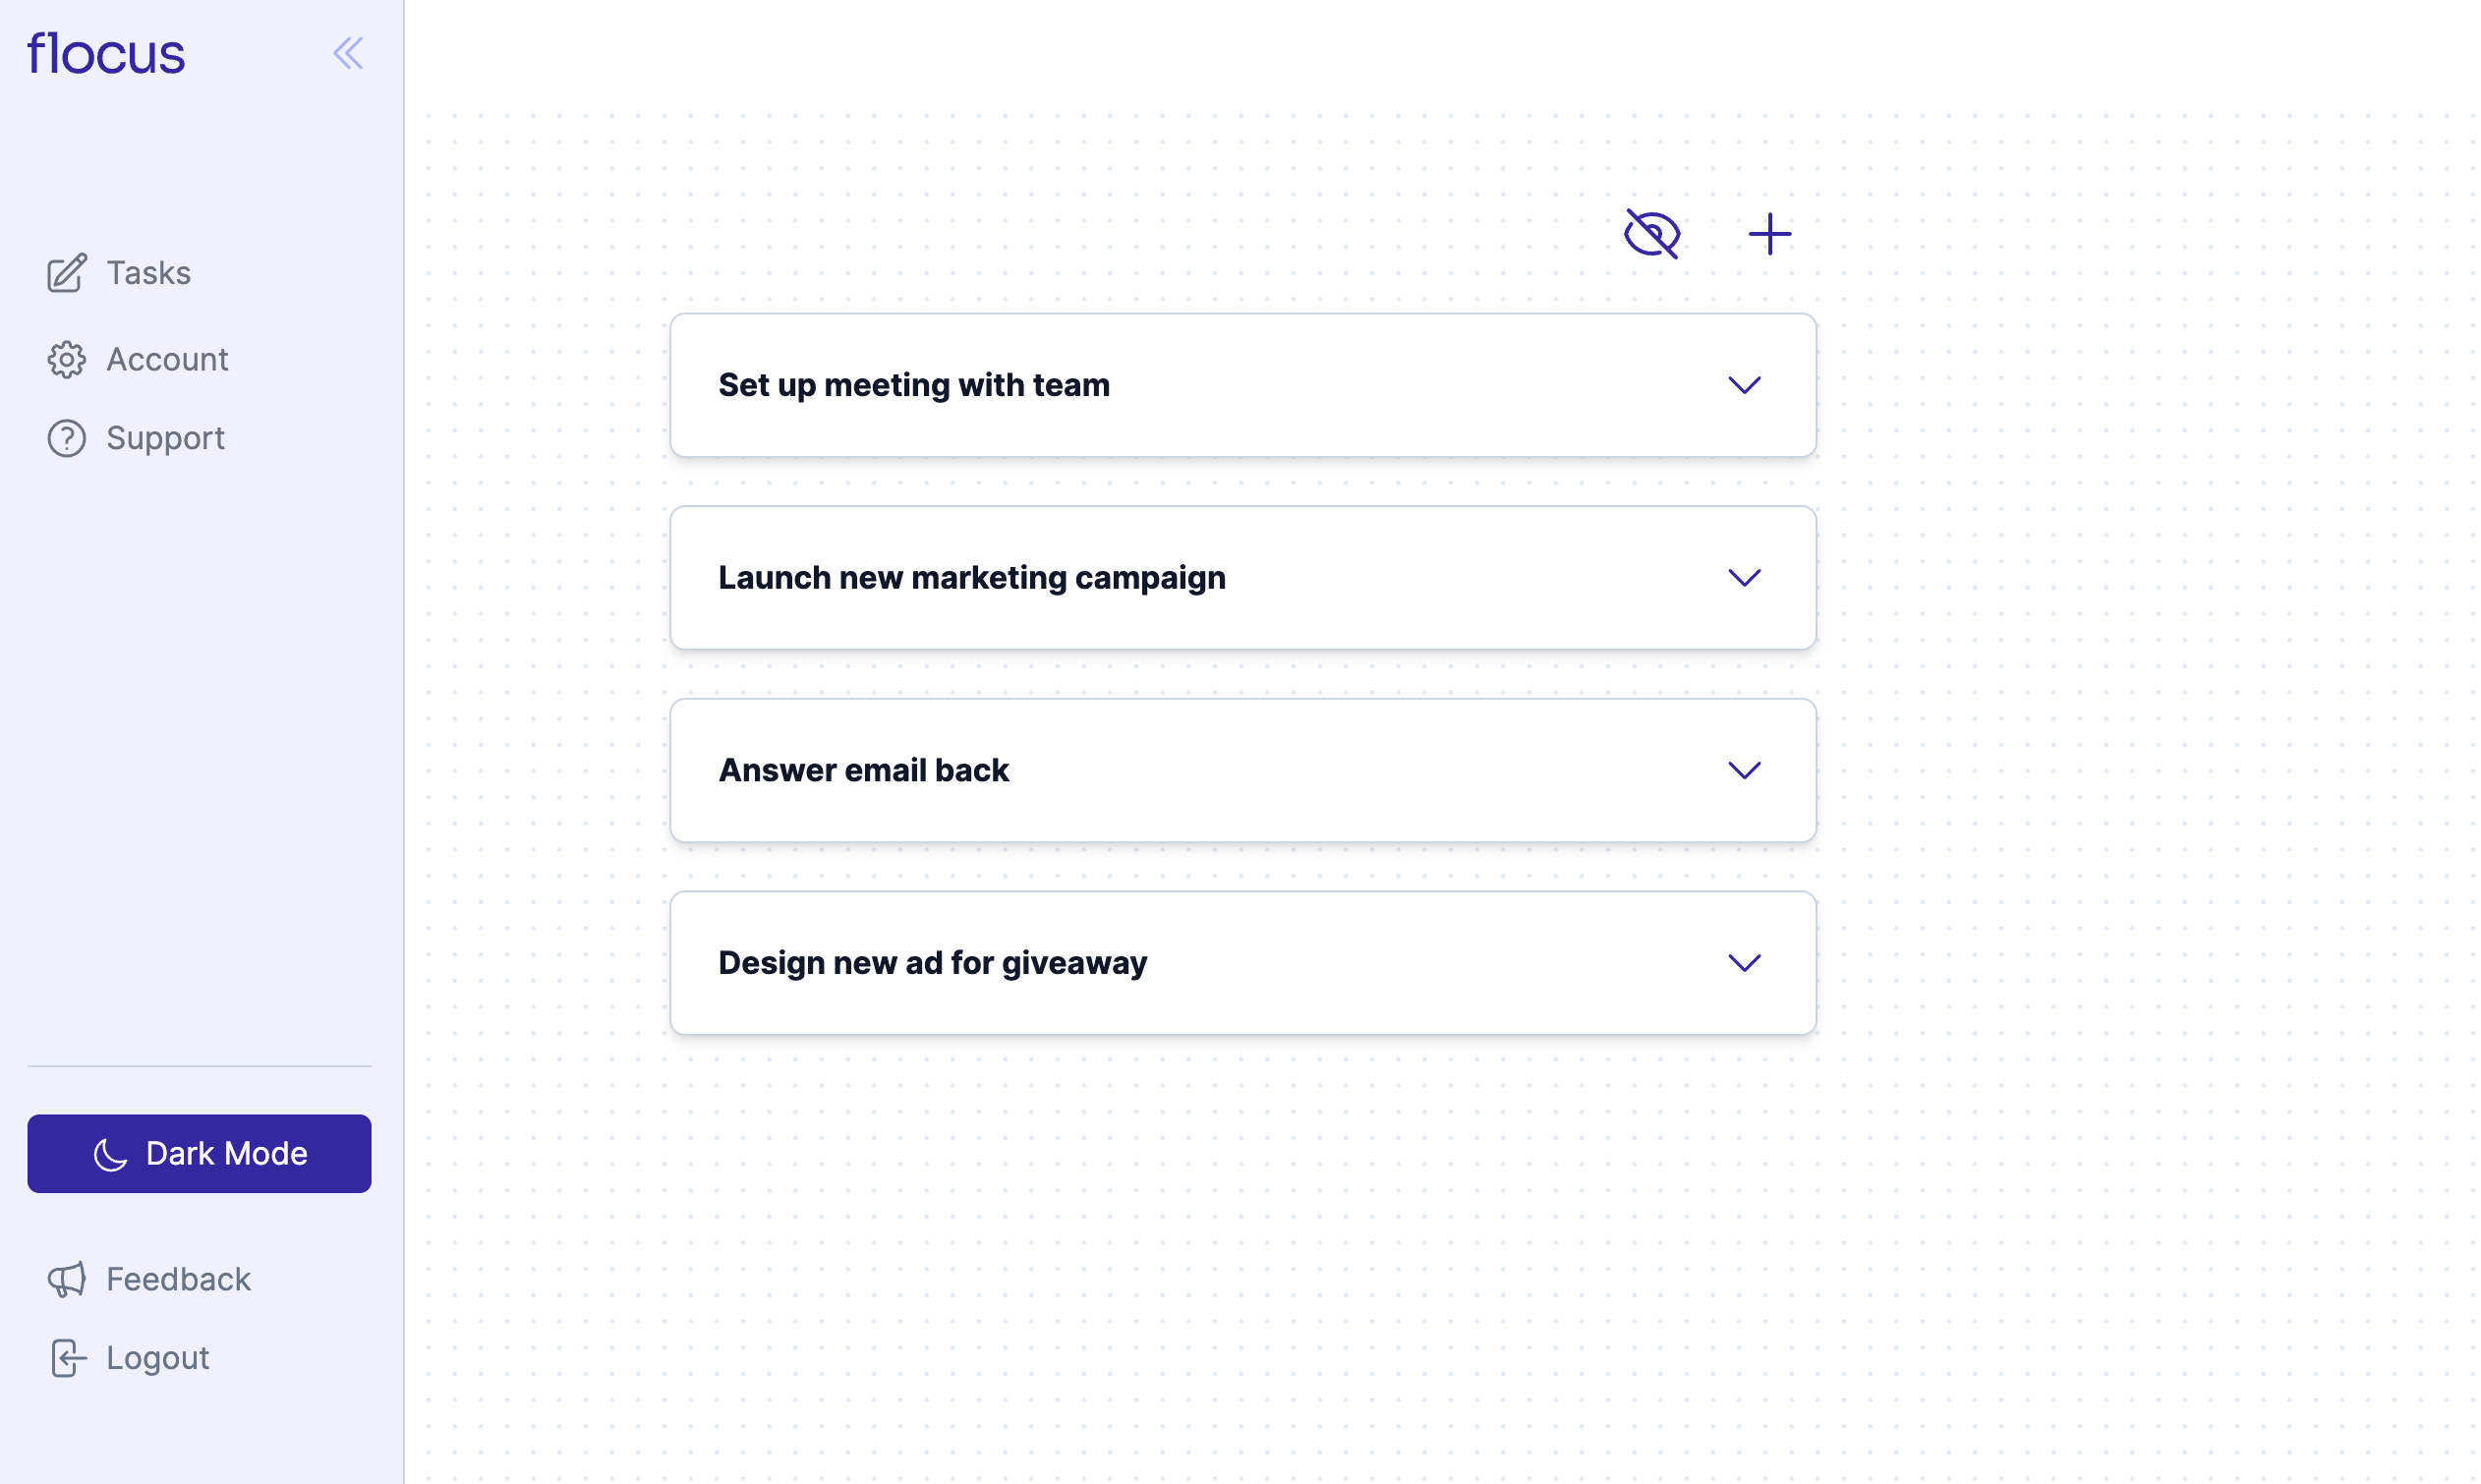Viewport: 2481px width, 1484px height.
Task: Select 'Answer email back' task card title
Action: [864, 770]
